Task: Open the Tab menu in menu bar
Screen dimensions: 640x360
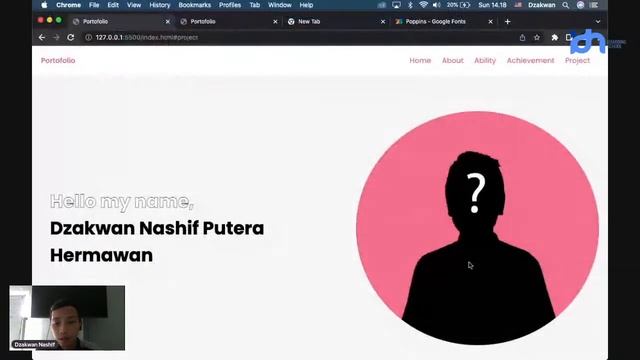Action: point(254,5)
